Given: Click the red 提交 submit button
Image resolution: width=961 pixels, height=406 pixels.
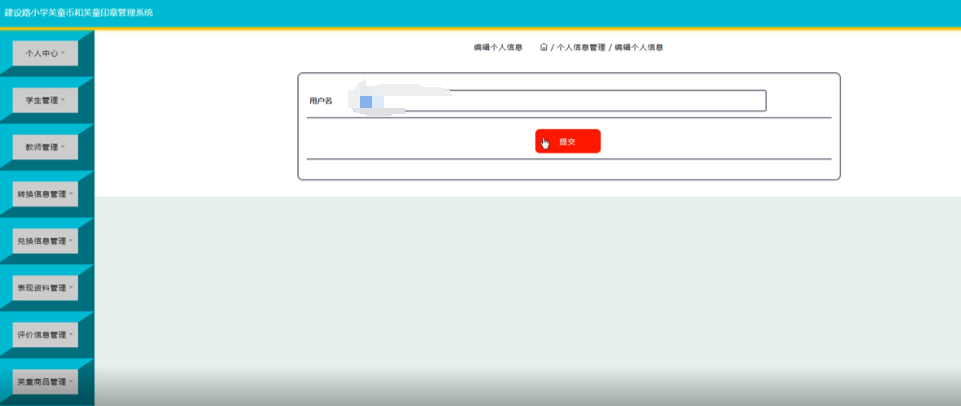Looking at the screenshot, I should coord(568,141).
